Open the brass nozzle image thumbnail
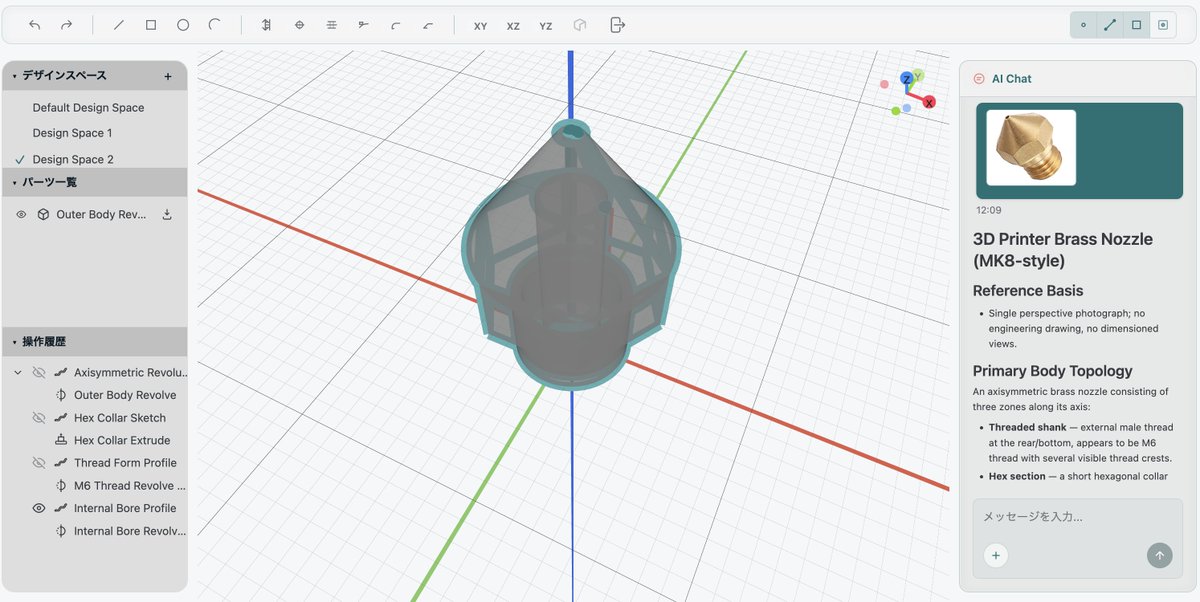Viewport: 1200px width, 602px height. pyautogui.click(x=1031, y=148)
